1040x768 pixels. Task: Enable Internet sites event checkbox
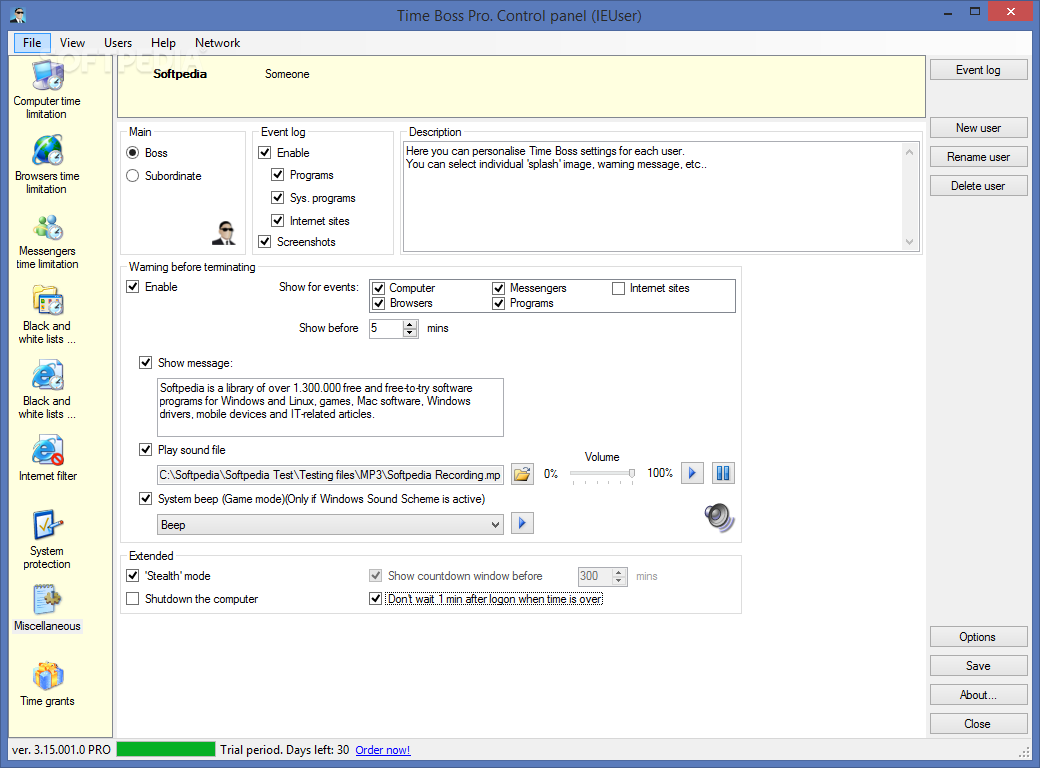[x=618, y=288]
